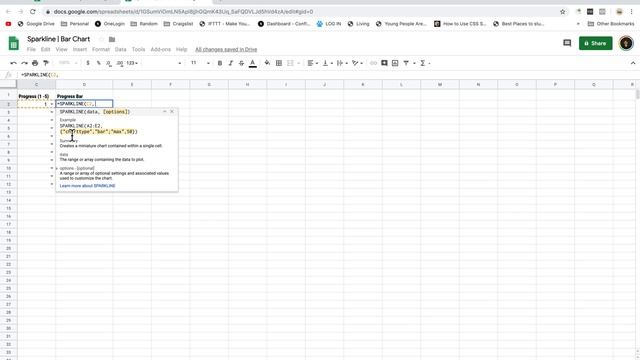Open the Insert menu
640x360 pixels.
pyautogui.click(x=80, y=49)
